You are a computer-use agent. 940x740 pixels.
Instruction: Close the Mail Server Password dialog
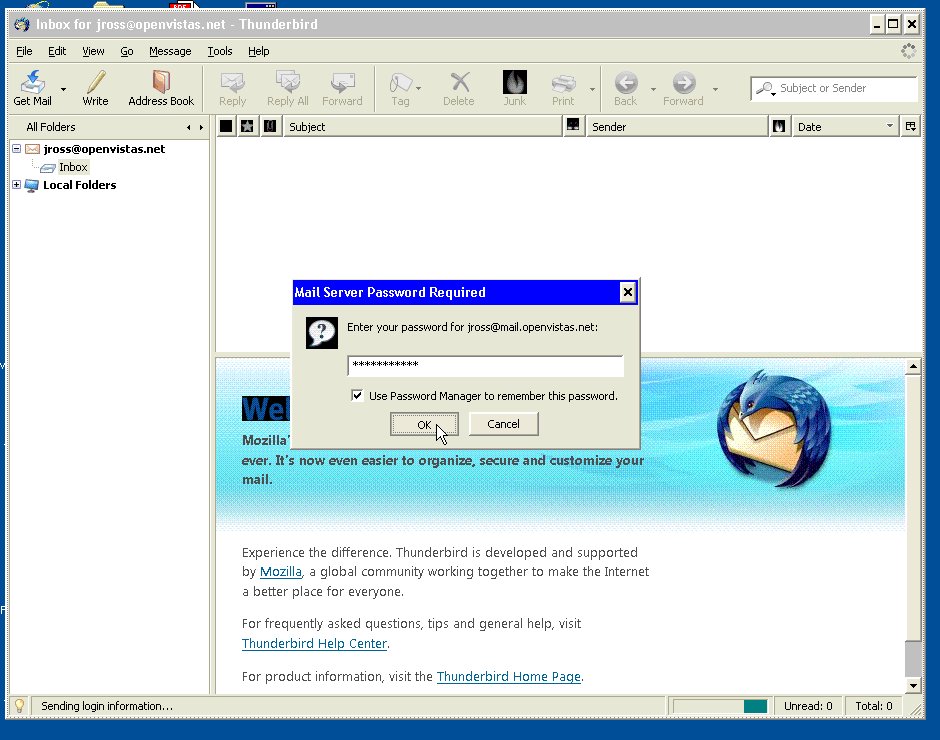coord(628,292)
